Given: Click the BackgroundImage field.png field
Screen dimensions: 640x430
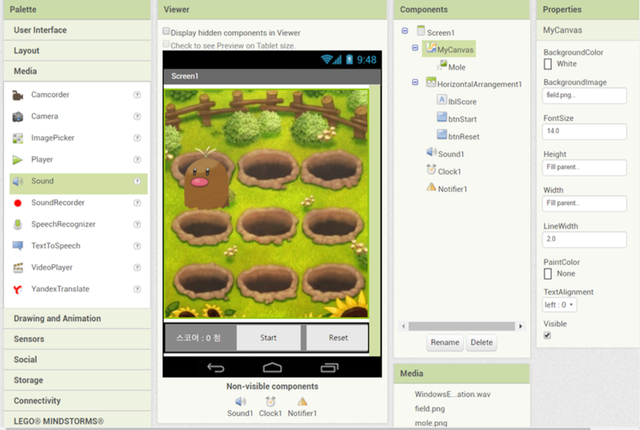Looking at the screenshot, I should click(x=584, y=95).
